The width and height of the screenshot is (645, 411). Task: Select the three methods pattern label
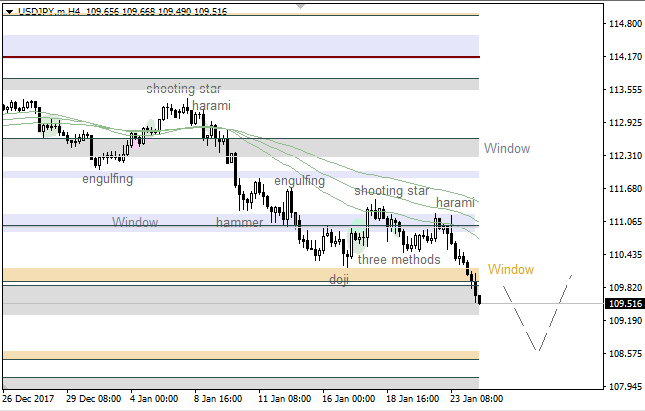click(x=399, y=260)
